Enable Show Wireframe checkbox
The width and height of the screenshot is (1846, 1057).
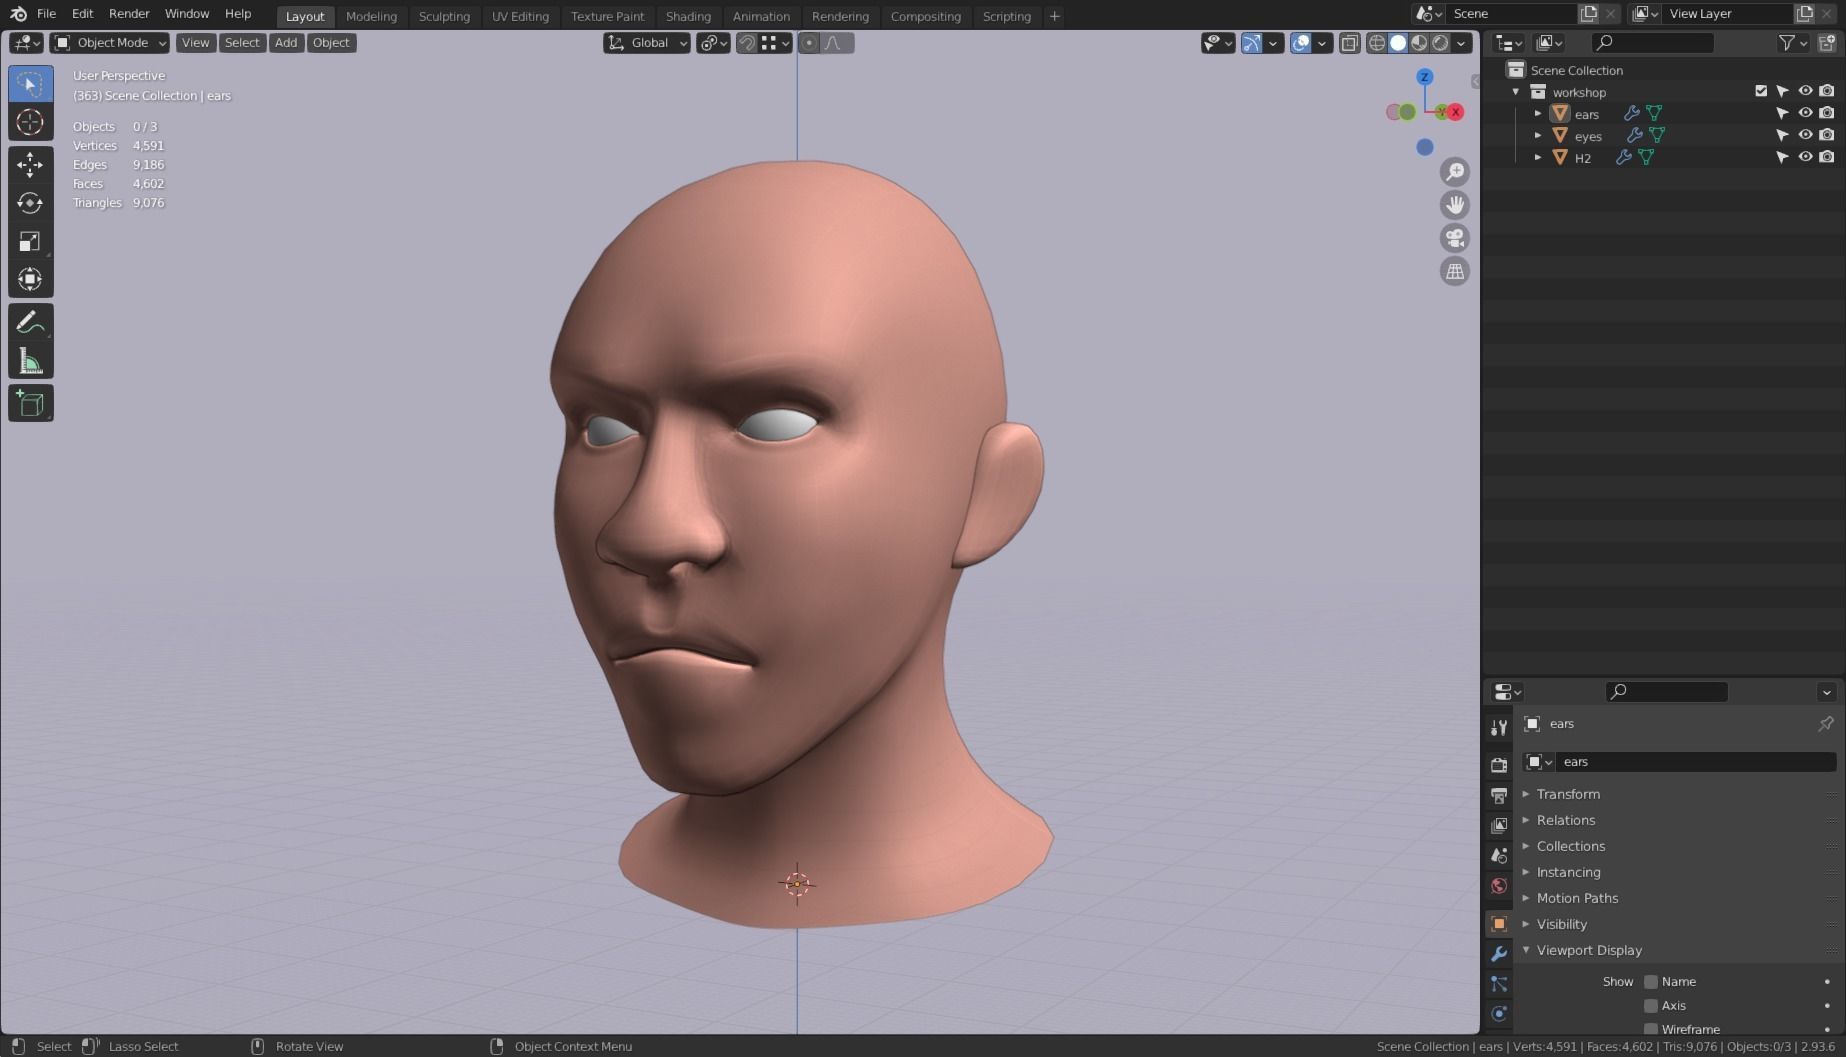(1651, 1029)
